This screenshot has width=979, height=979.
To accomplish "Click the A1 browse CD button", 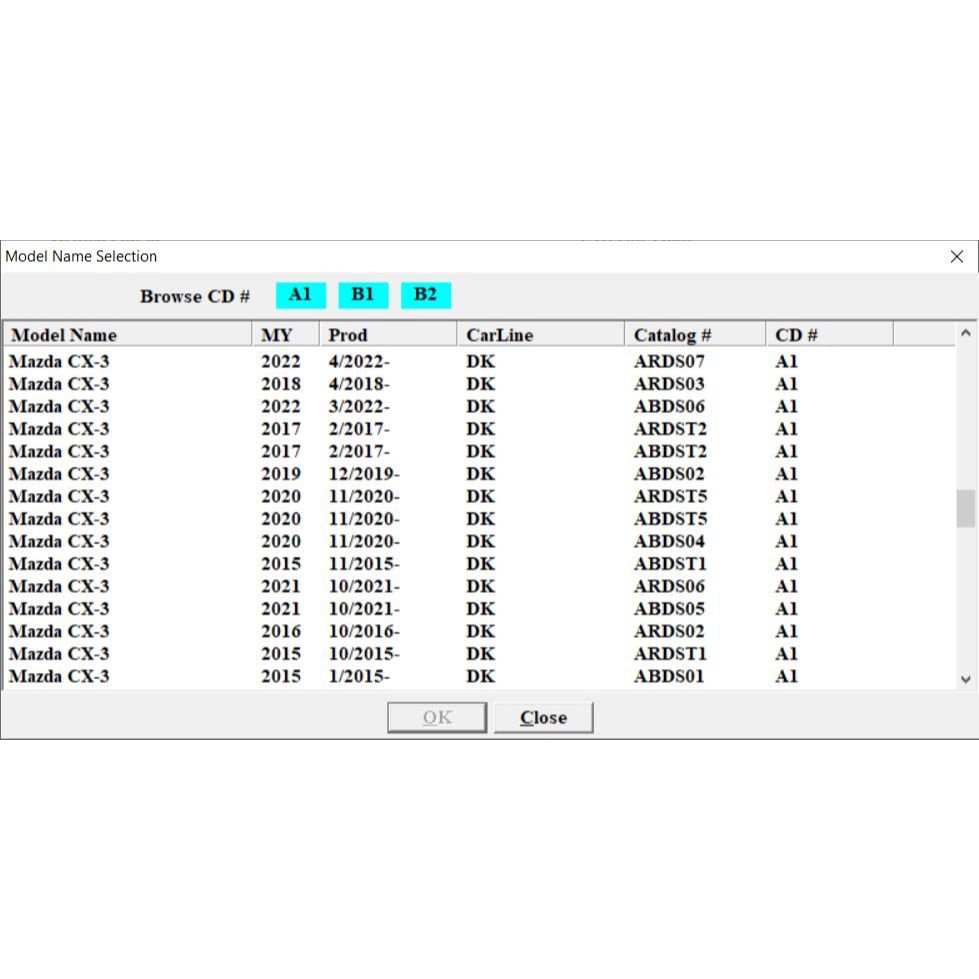I will tap(300, 295).
